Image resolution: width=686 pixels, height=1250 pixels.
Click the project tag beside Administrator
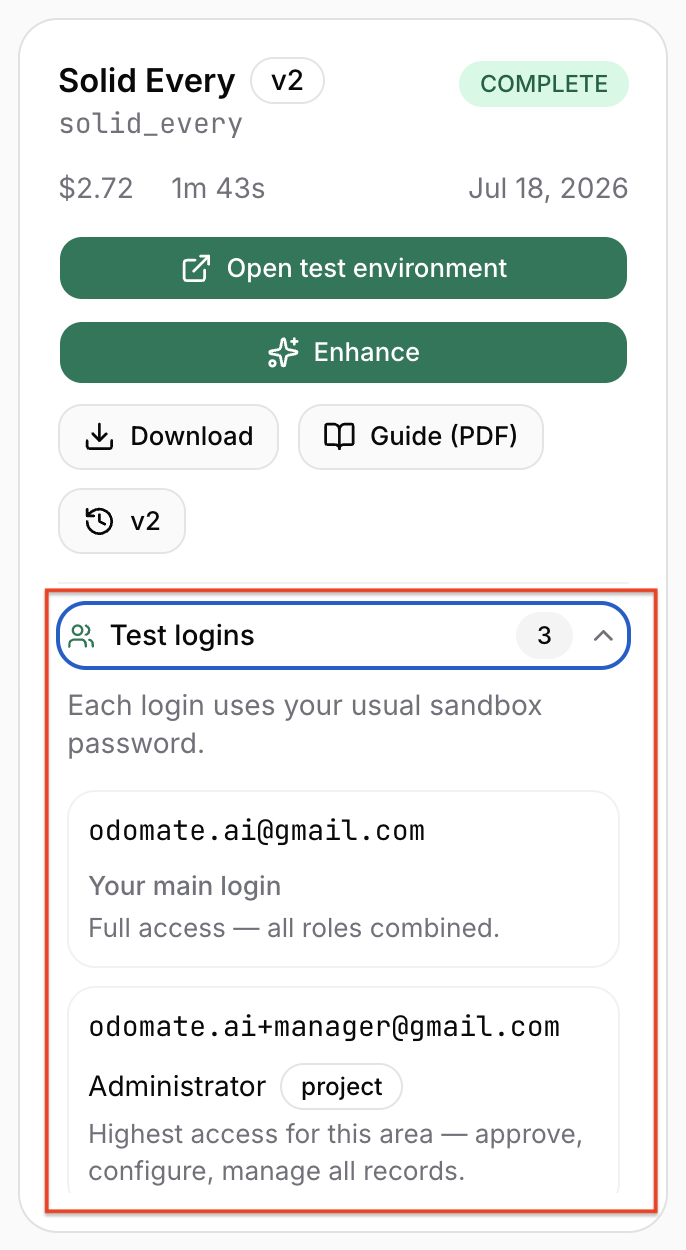[342, 1087]
